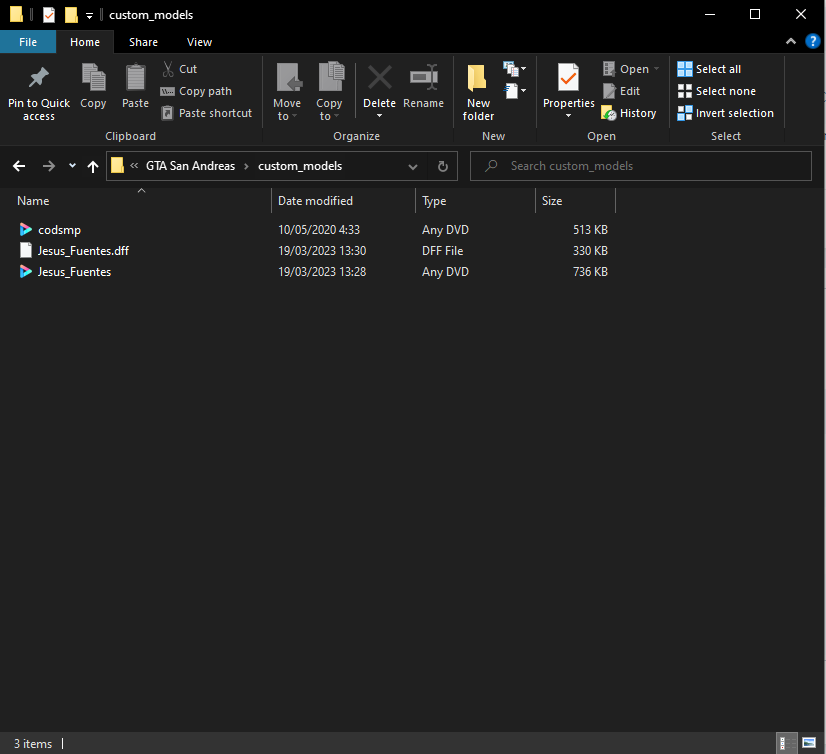The height and width of the screenshot is (754, 826).
Task: Switch to the Home tab
Action: [85, 42]
